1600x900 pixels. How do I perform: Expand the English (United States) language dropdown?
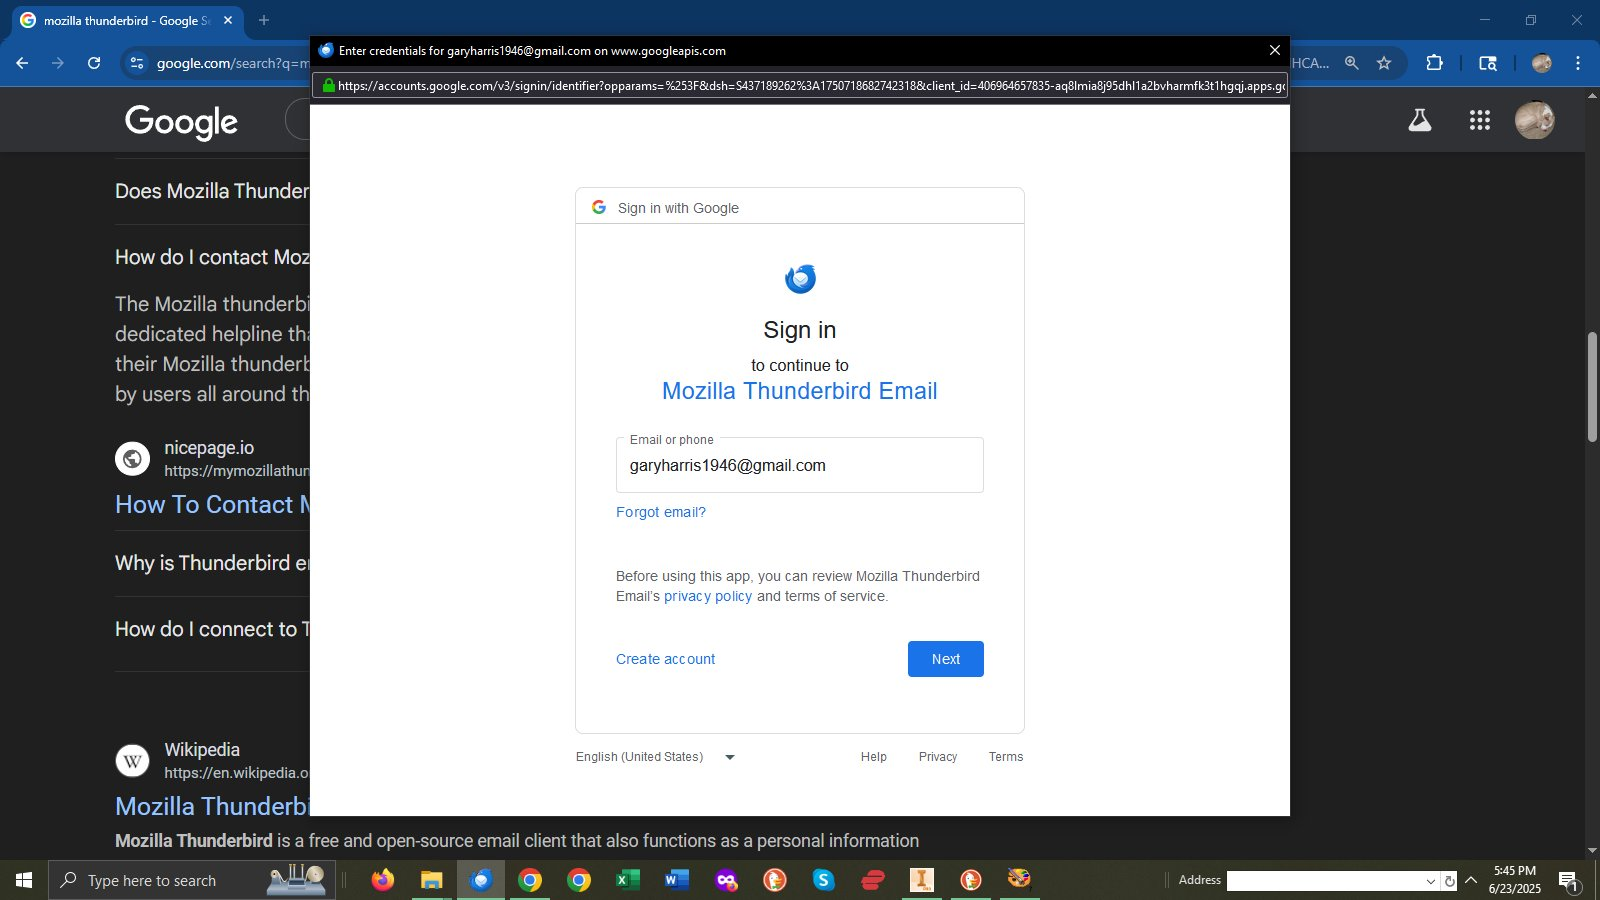pyautogui.click(x=656, y=757)
